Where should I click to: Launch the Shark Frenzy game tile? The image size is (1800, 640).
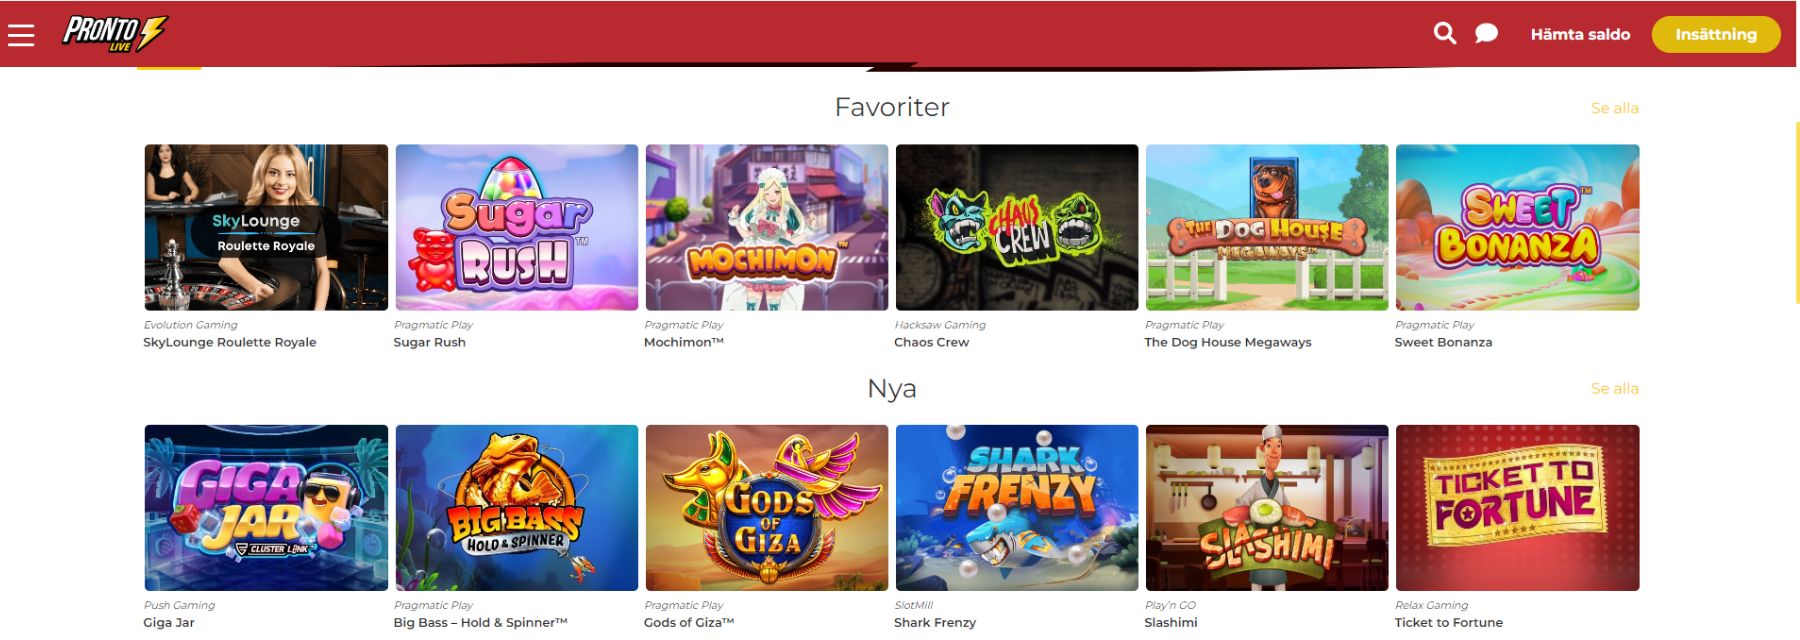point(1017,507)
